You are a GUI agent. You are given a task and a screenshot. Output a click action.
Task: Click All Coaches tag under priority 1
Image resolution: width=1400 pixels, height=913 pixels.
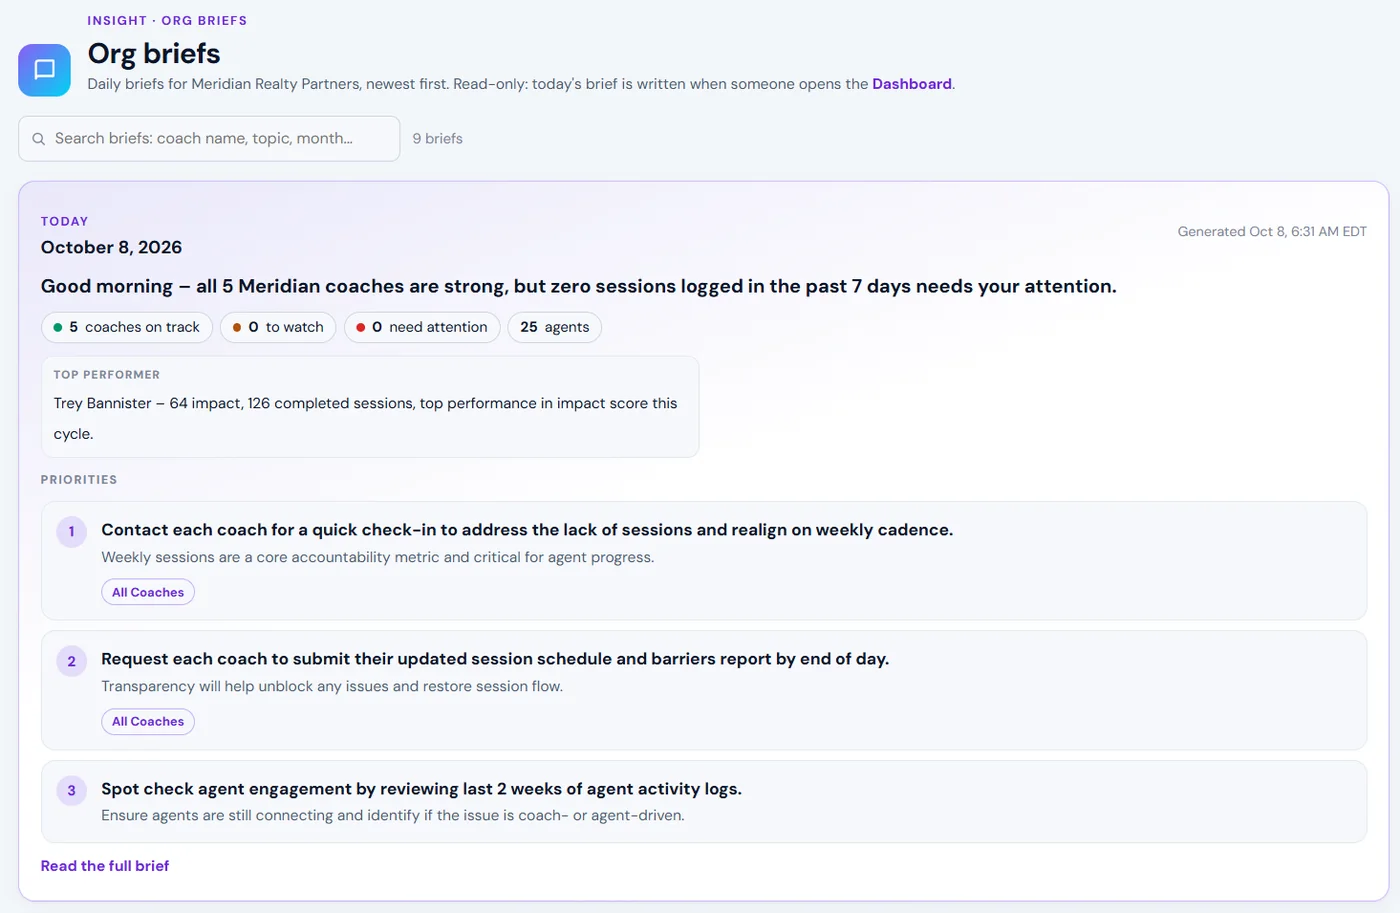[148, 592]
